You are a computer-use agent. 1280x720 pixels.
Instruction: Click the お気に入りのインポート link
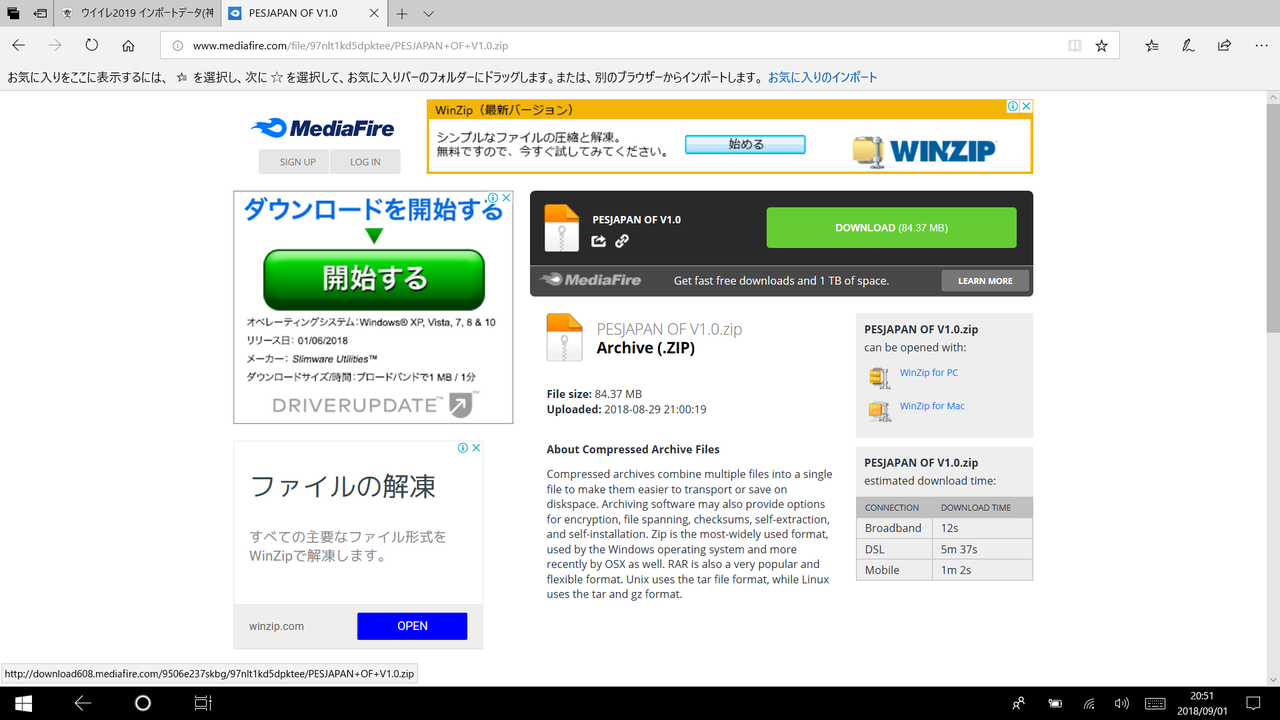[822, 77]
